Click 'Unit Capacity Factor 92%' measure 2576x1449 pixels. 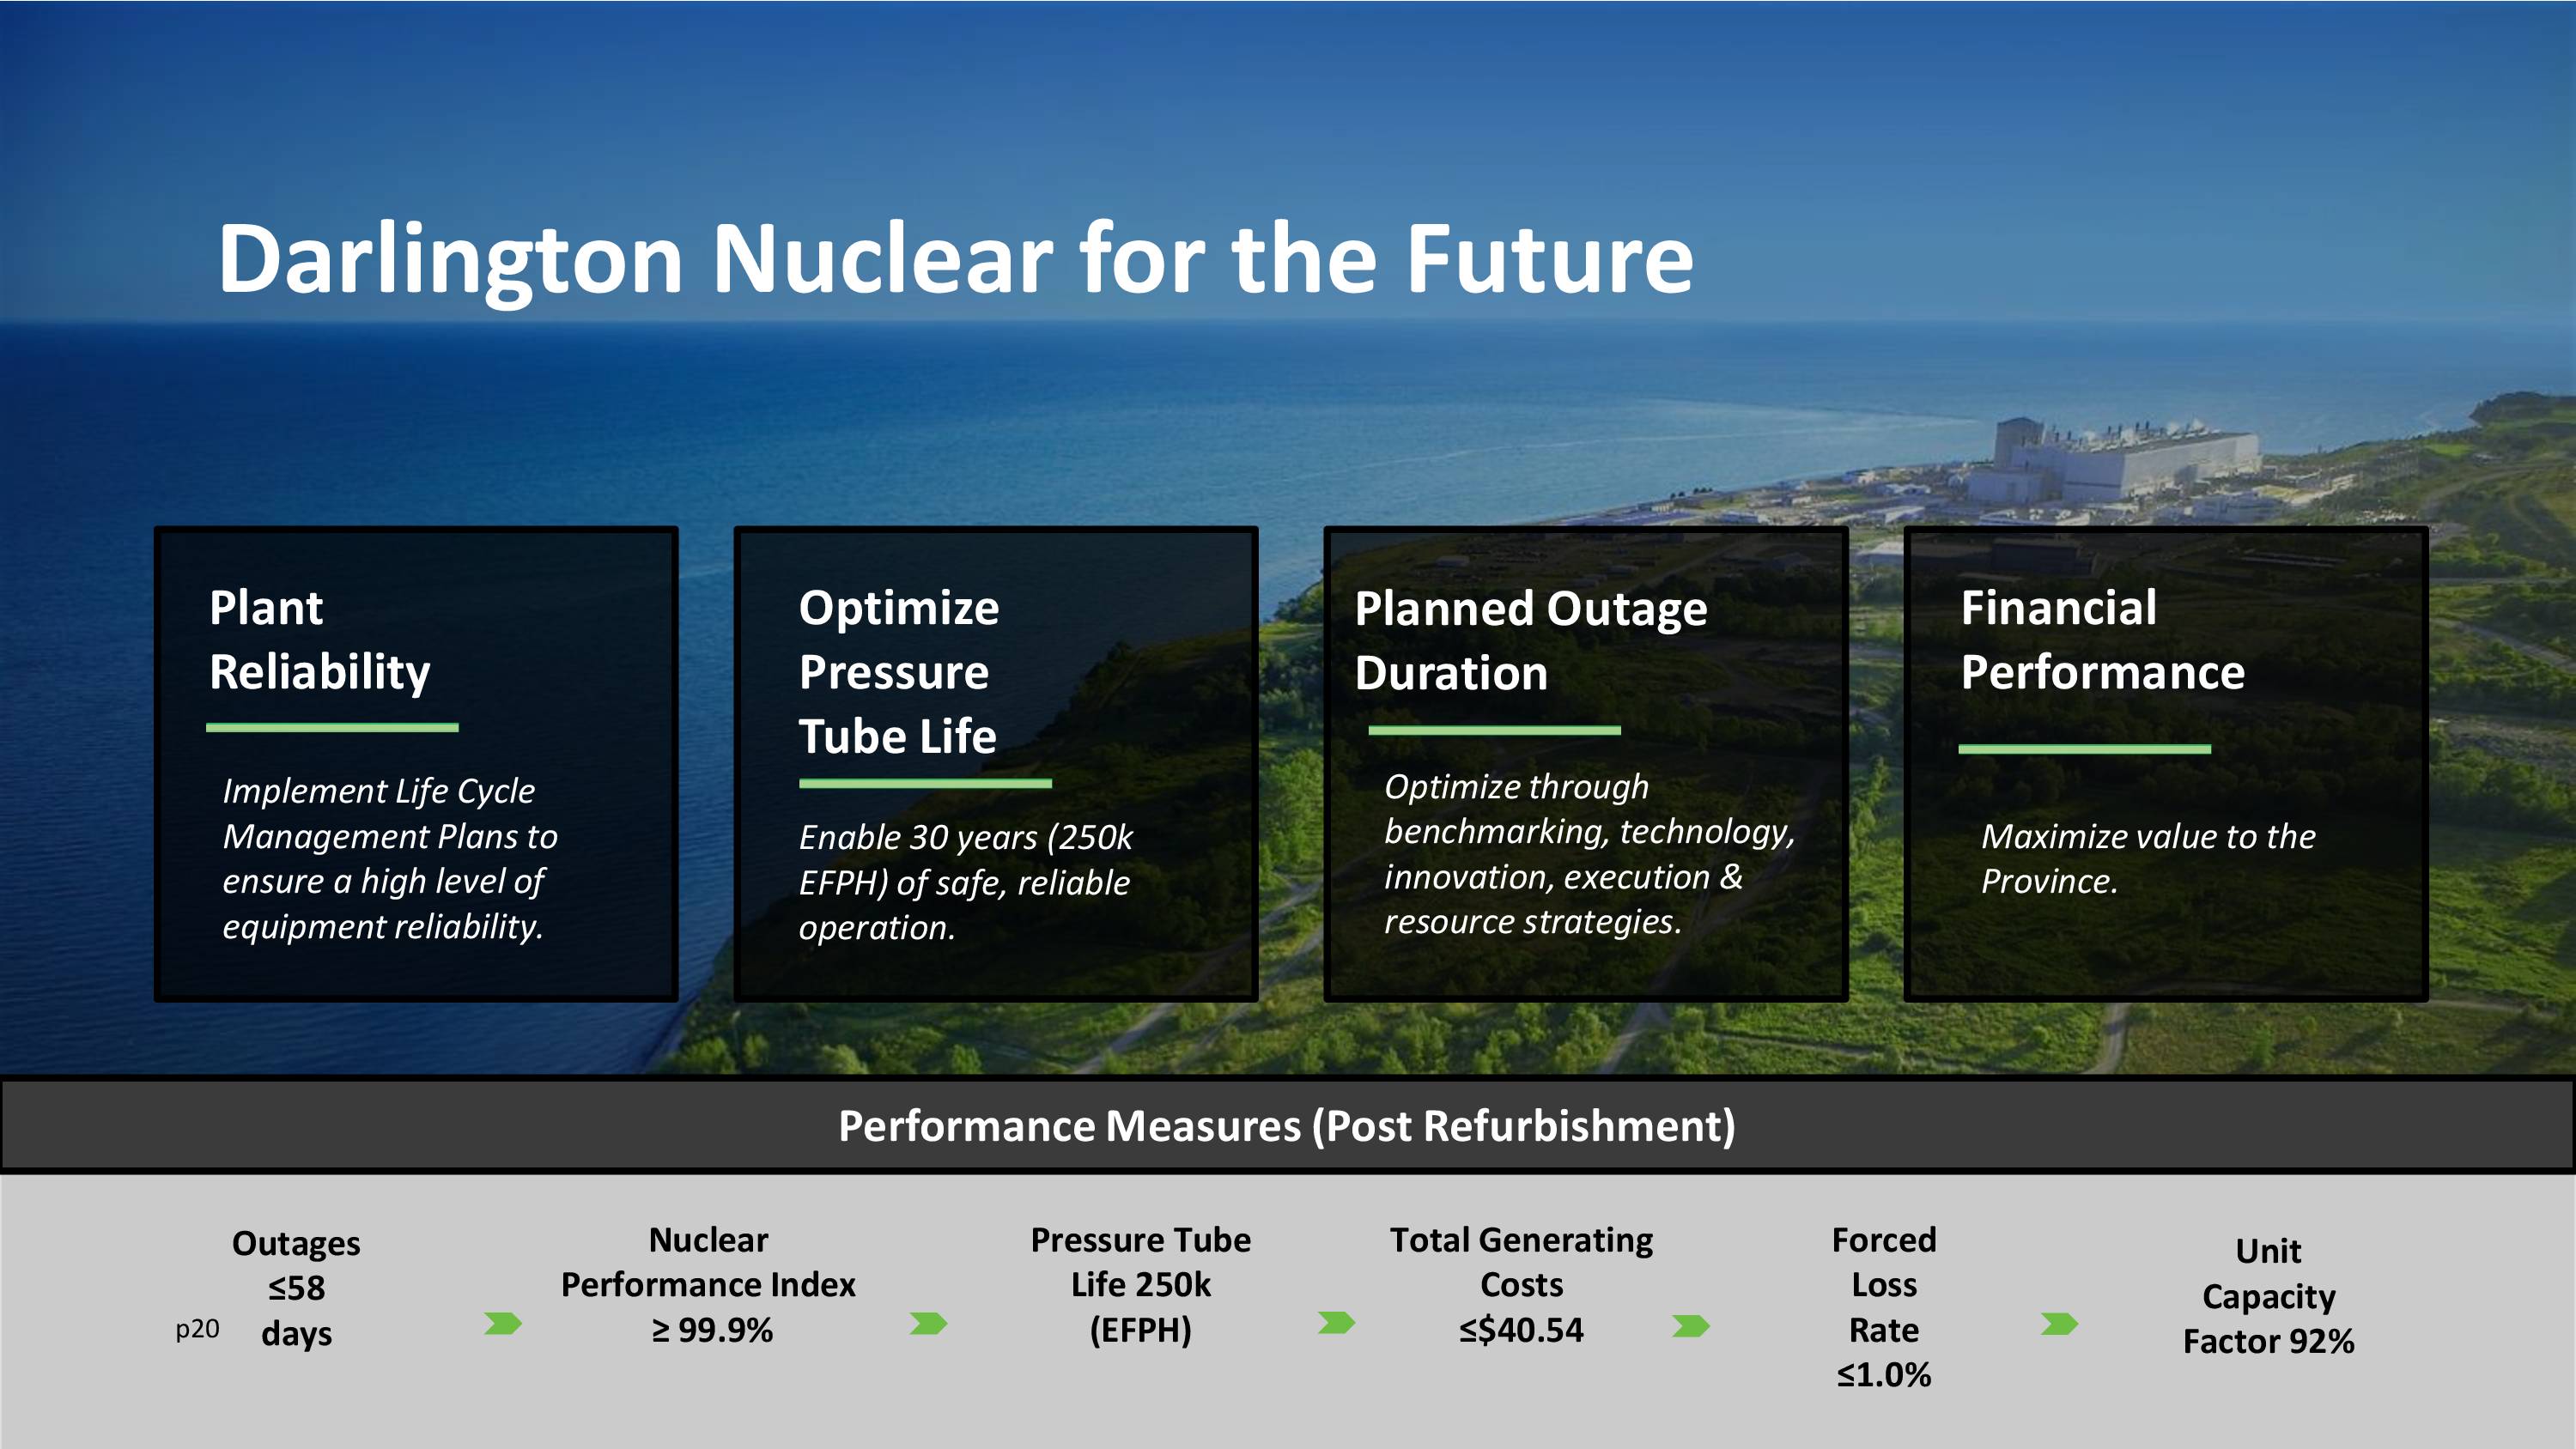coord(2268,1296)
